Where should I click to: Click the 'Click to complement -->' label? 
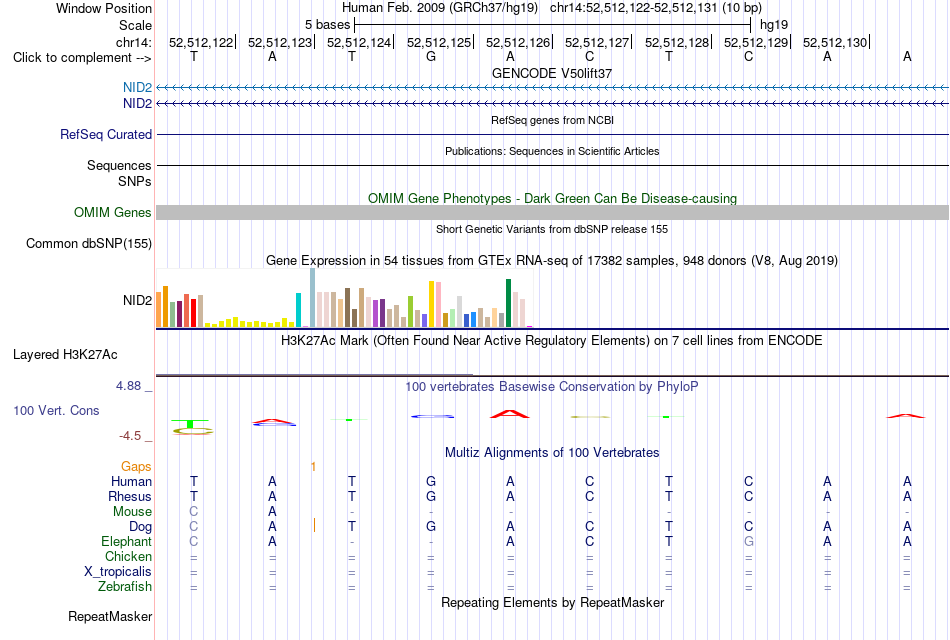(82, 58)
